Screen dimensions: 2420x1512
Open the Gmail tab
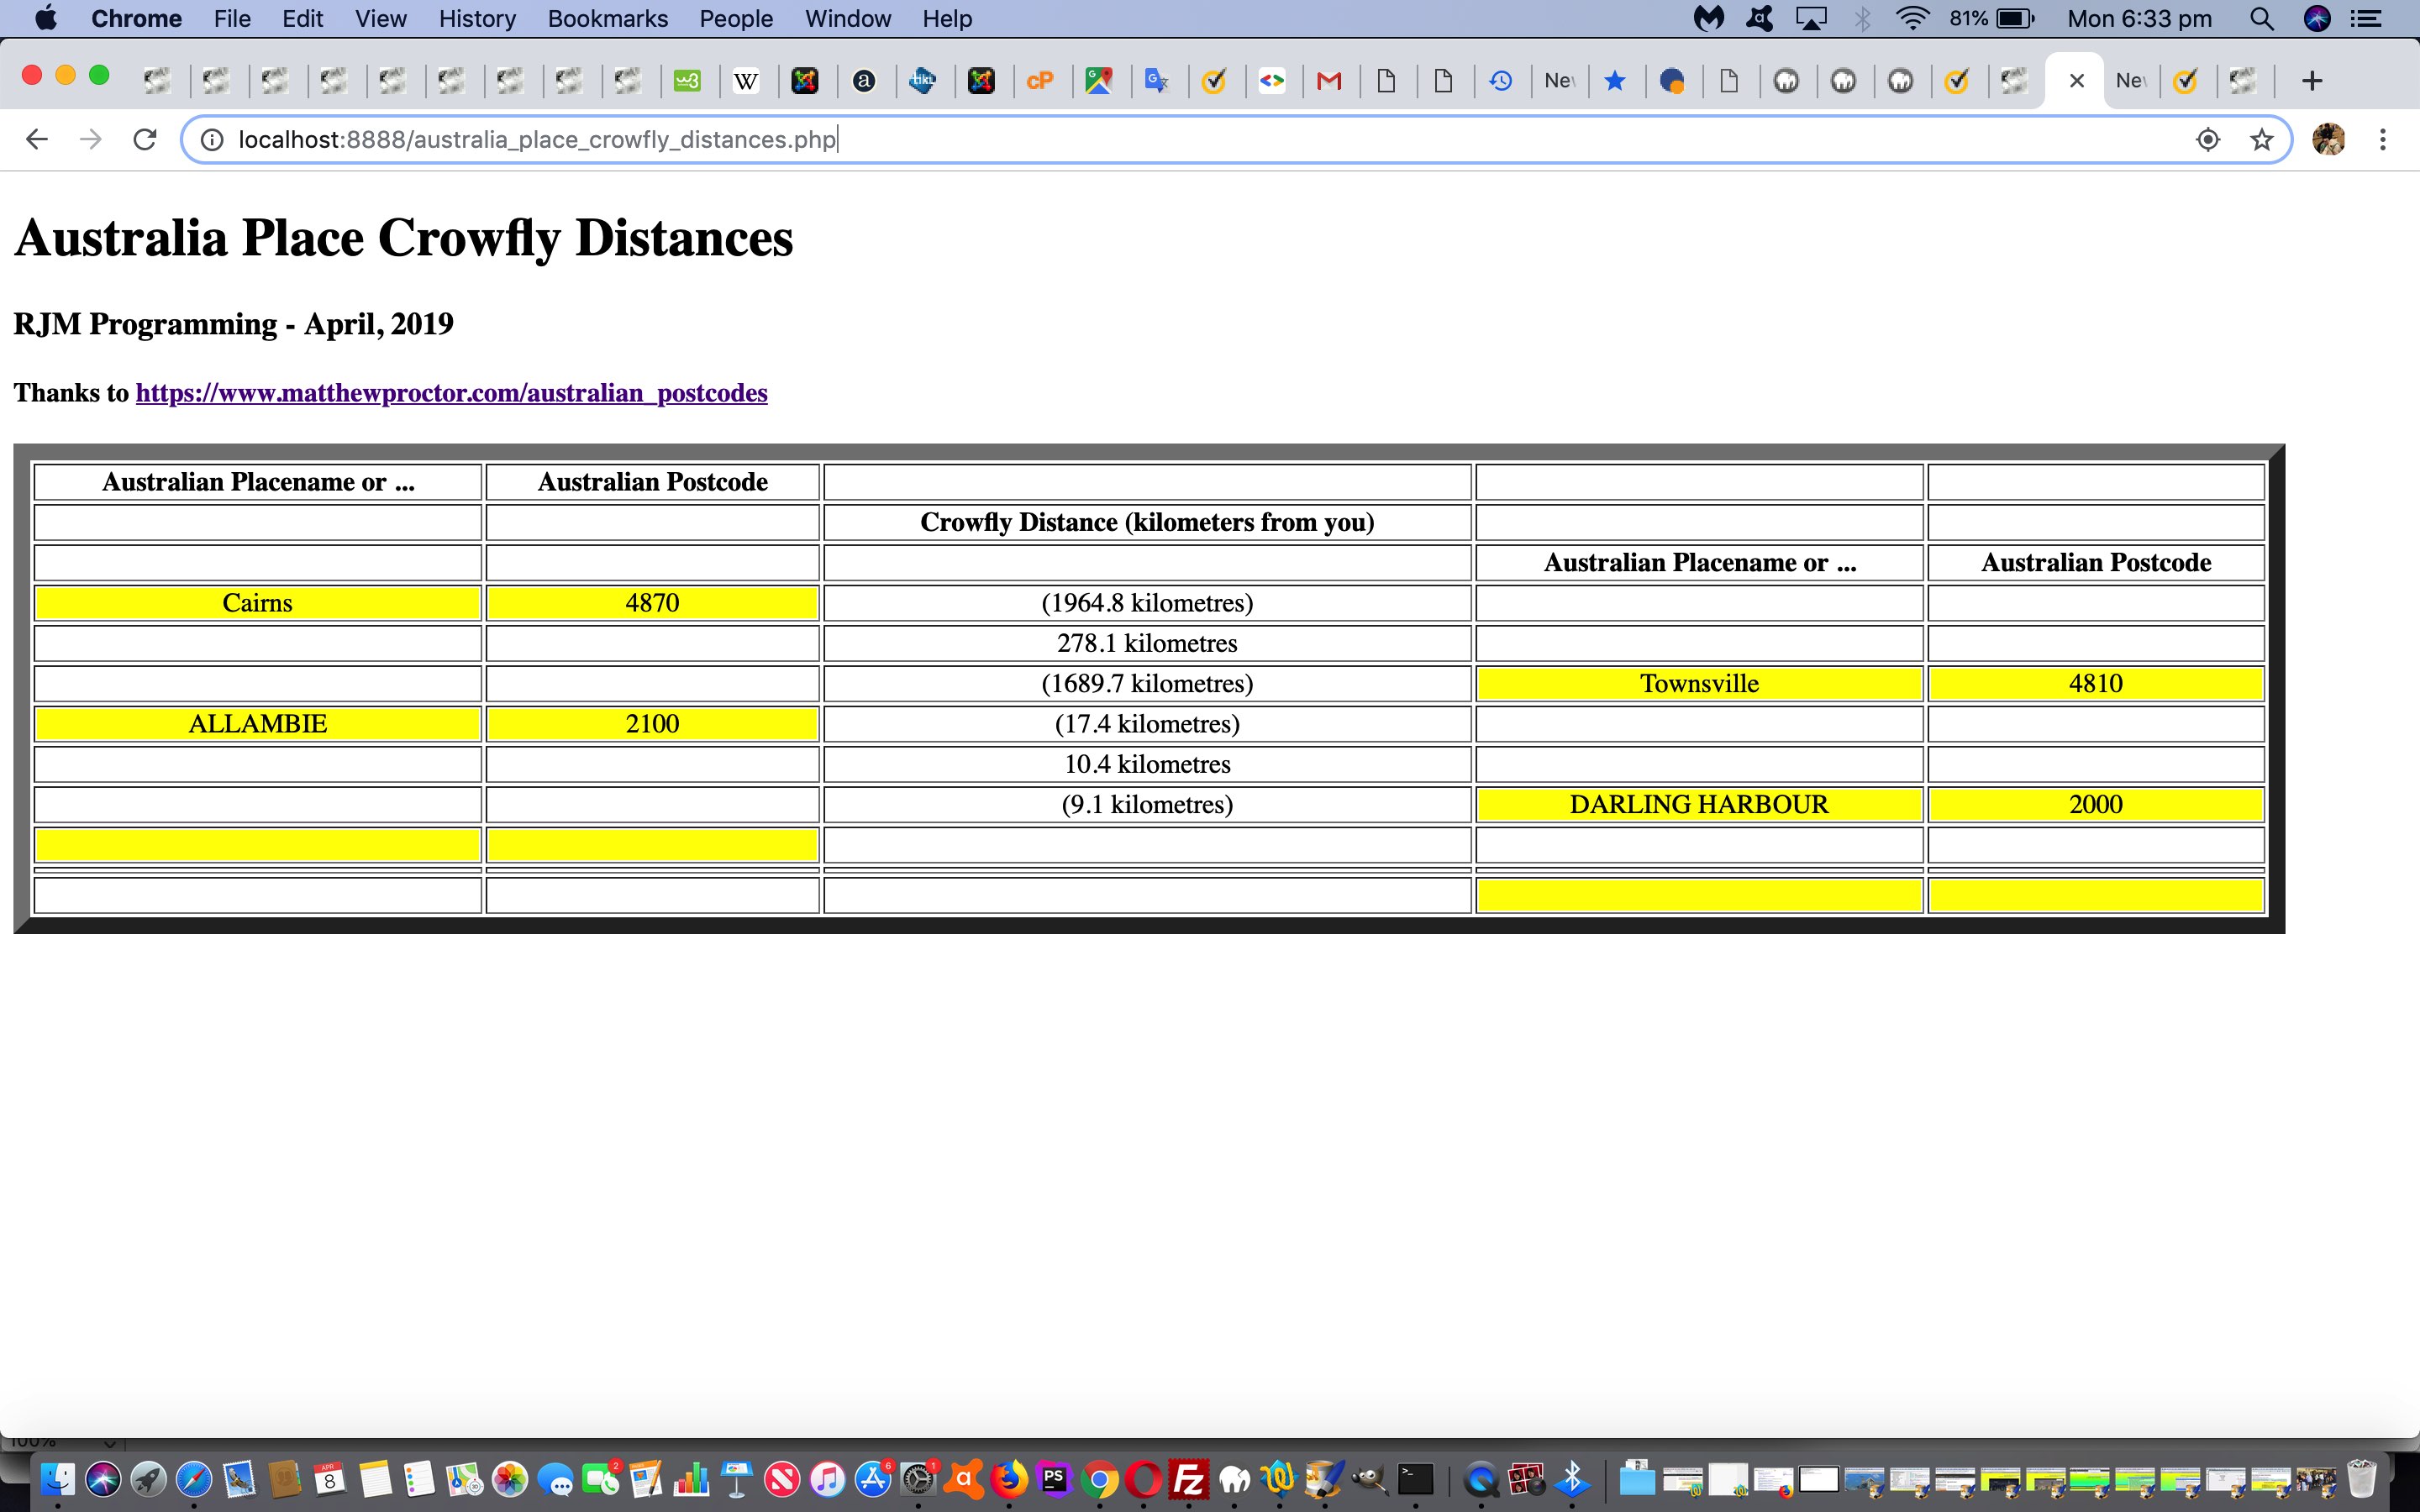[x=1329, y=81]
